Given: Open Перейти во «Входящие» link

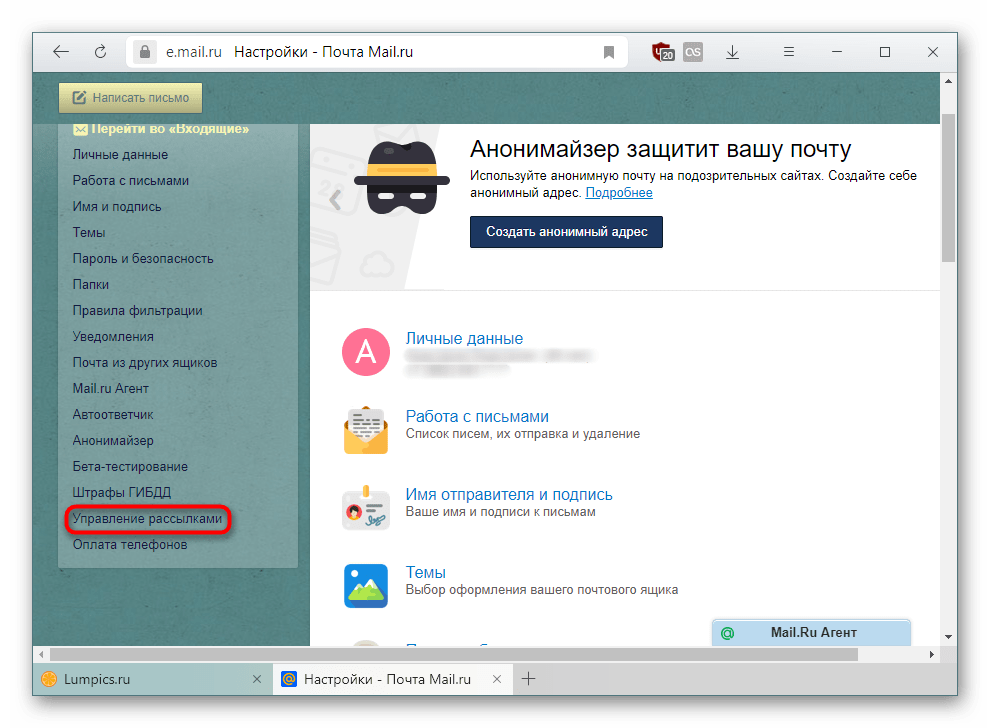Looking at the screenshot, I should coord(161,129).
